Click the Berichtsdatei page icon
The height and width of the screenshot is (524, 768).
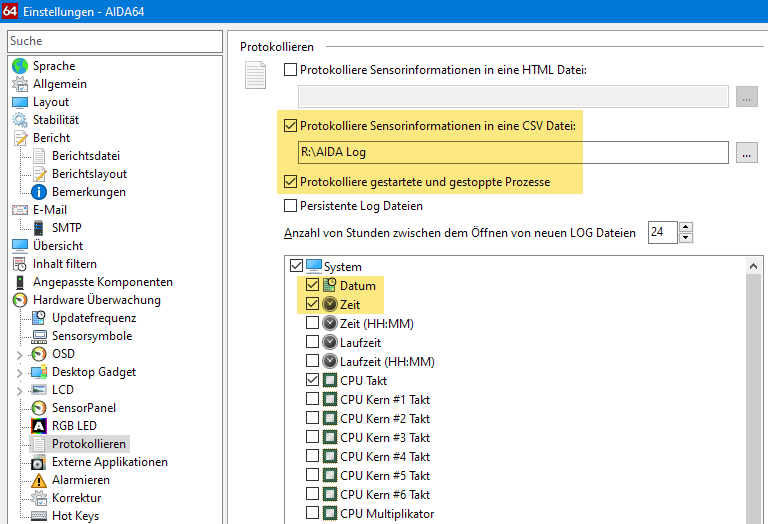(39, 156)
